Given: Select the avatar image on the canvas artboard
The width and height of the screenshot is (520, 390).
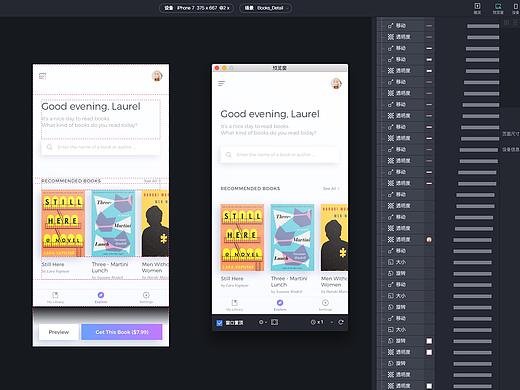Looking at the screenshot, I should coord(157,76).
